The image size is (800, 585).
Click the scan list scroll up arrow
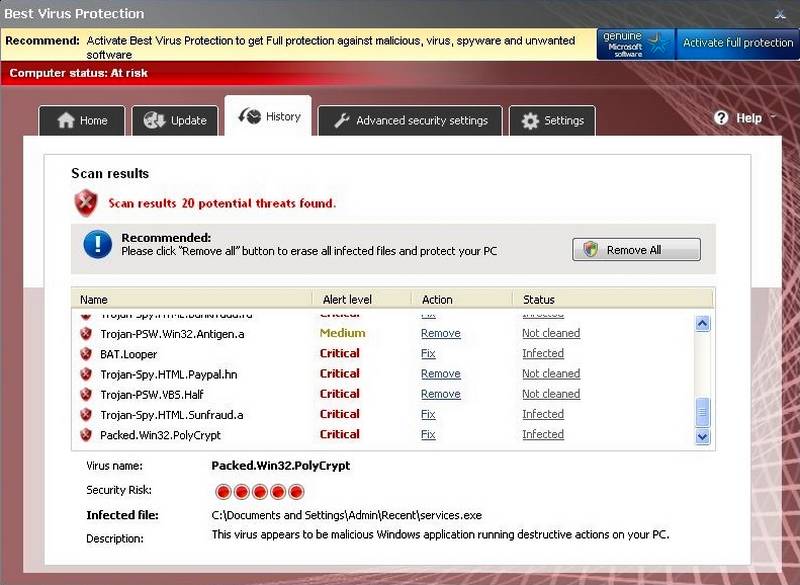(x=703, y=323)
